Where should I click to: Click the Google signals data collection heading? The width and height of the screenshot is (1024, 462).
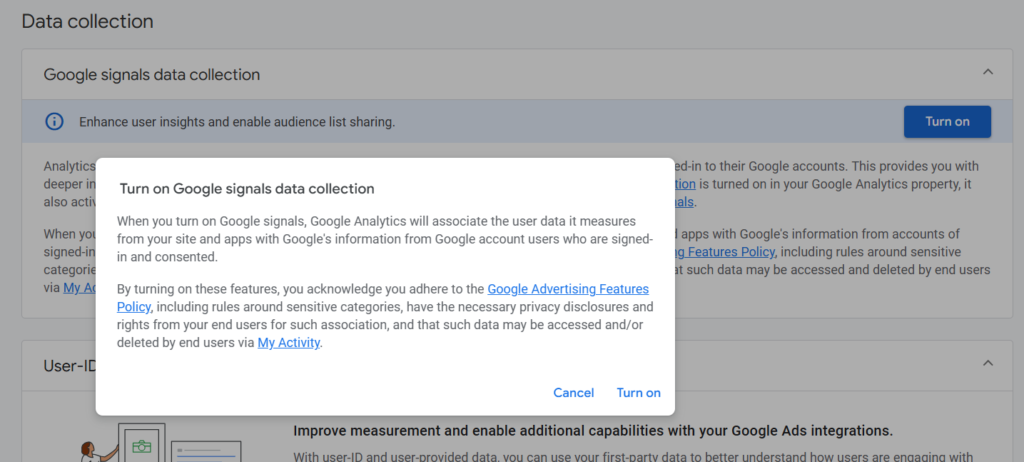click(152, 74)
